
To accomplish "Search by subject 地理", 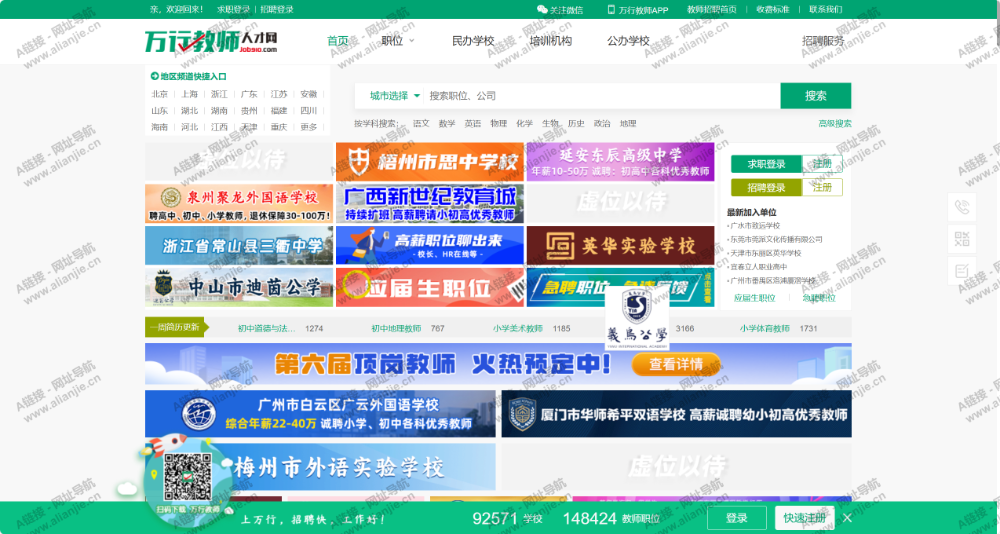I will click(628, 124).
